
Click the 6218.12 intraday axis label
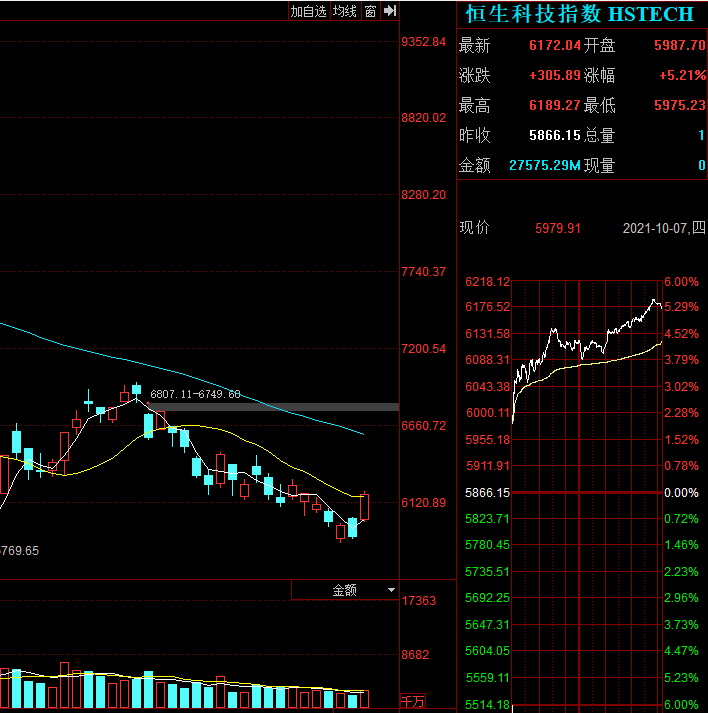pyautogui.click(x=487, y=281)
